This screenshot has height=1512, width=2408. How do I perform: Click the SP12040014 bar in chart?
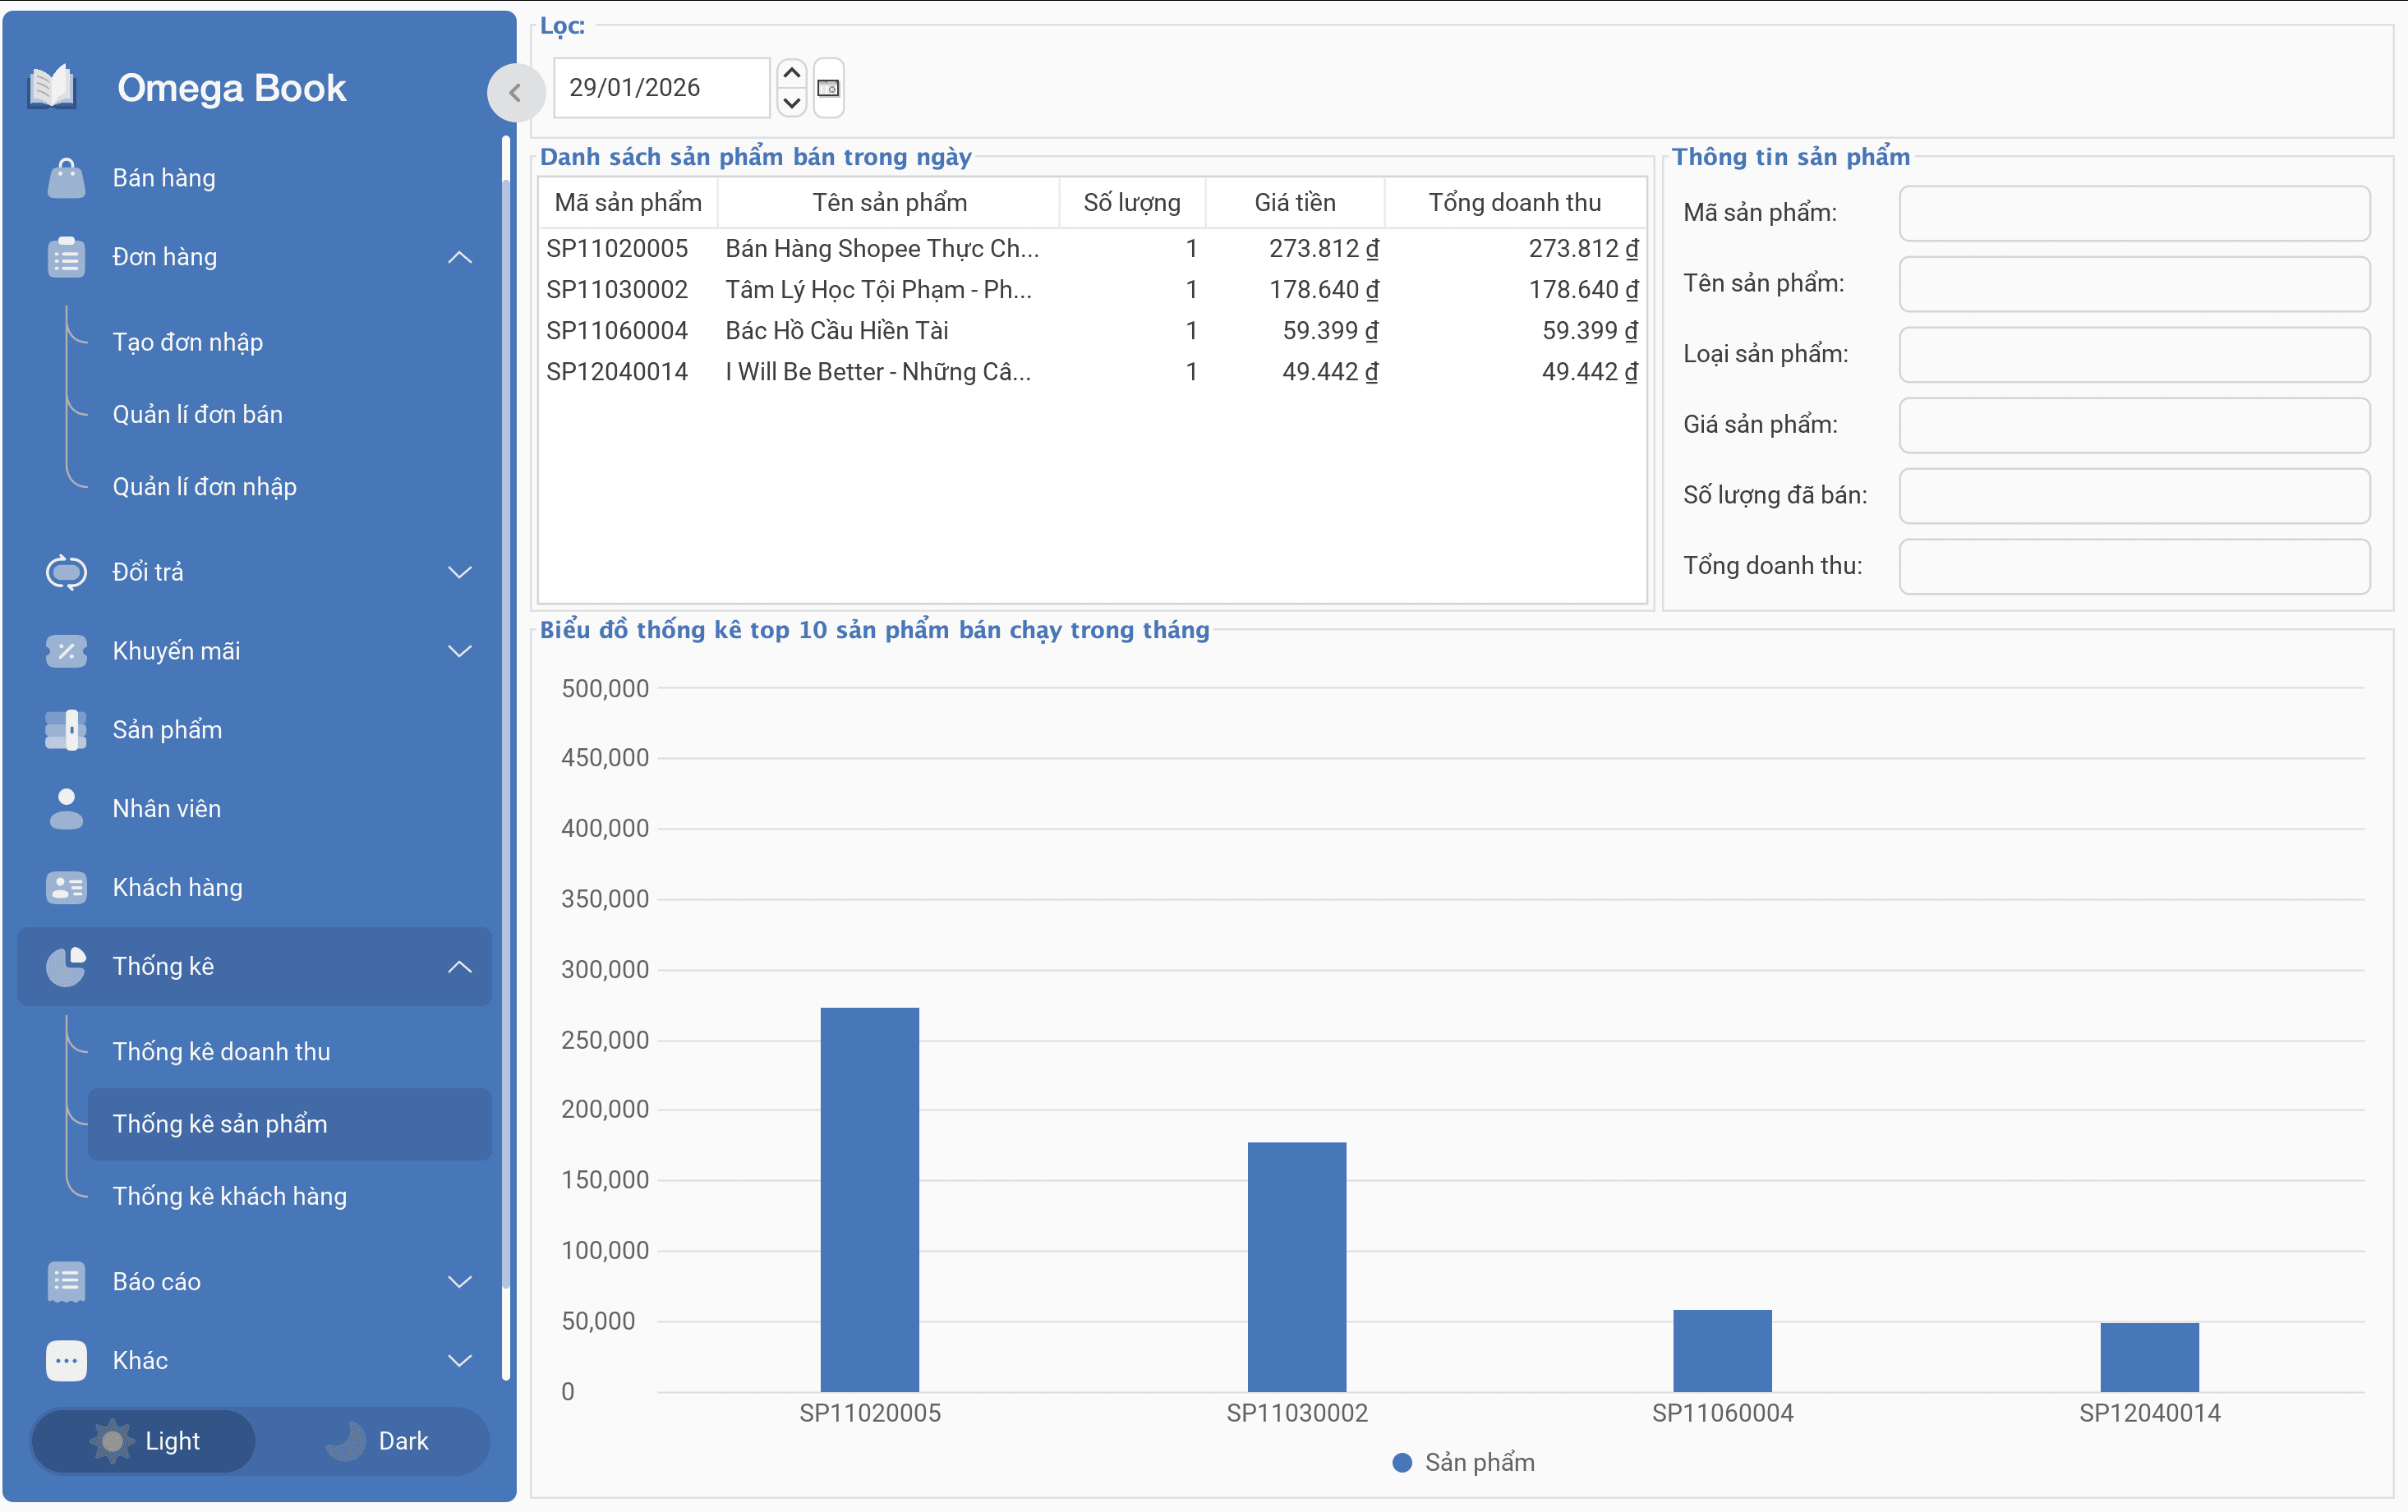pos(2149,1357)
